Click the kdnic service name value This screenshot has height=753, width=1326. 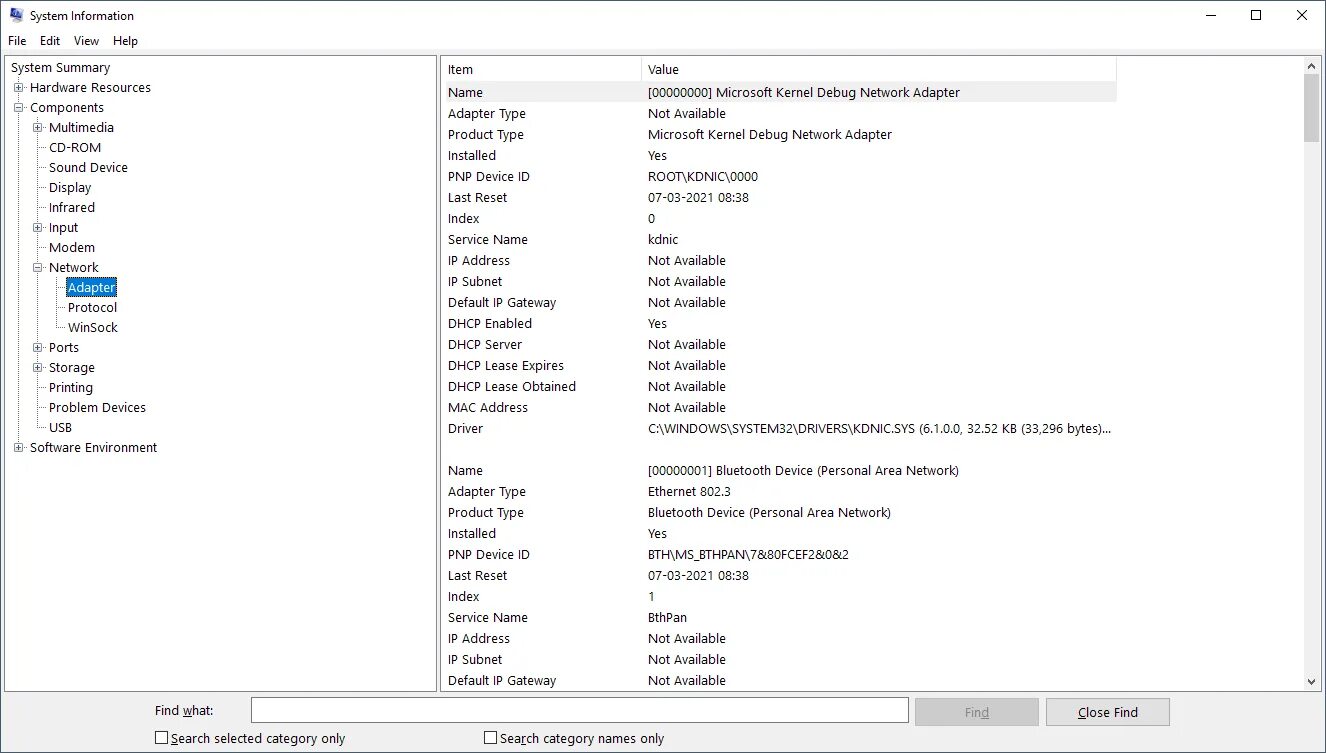(662, 240)
